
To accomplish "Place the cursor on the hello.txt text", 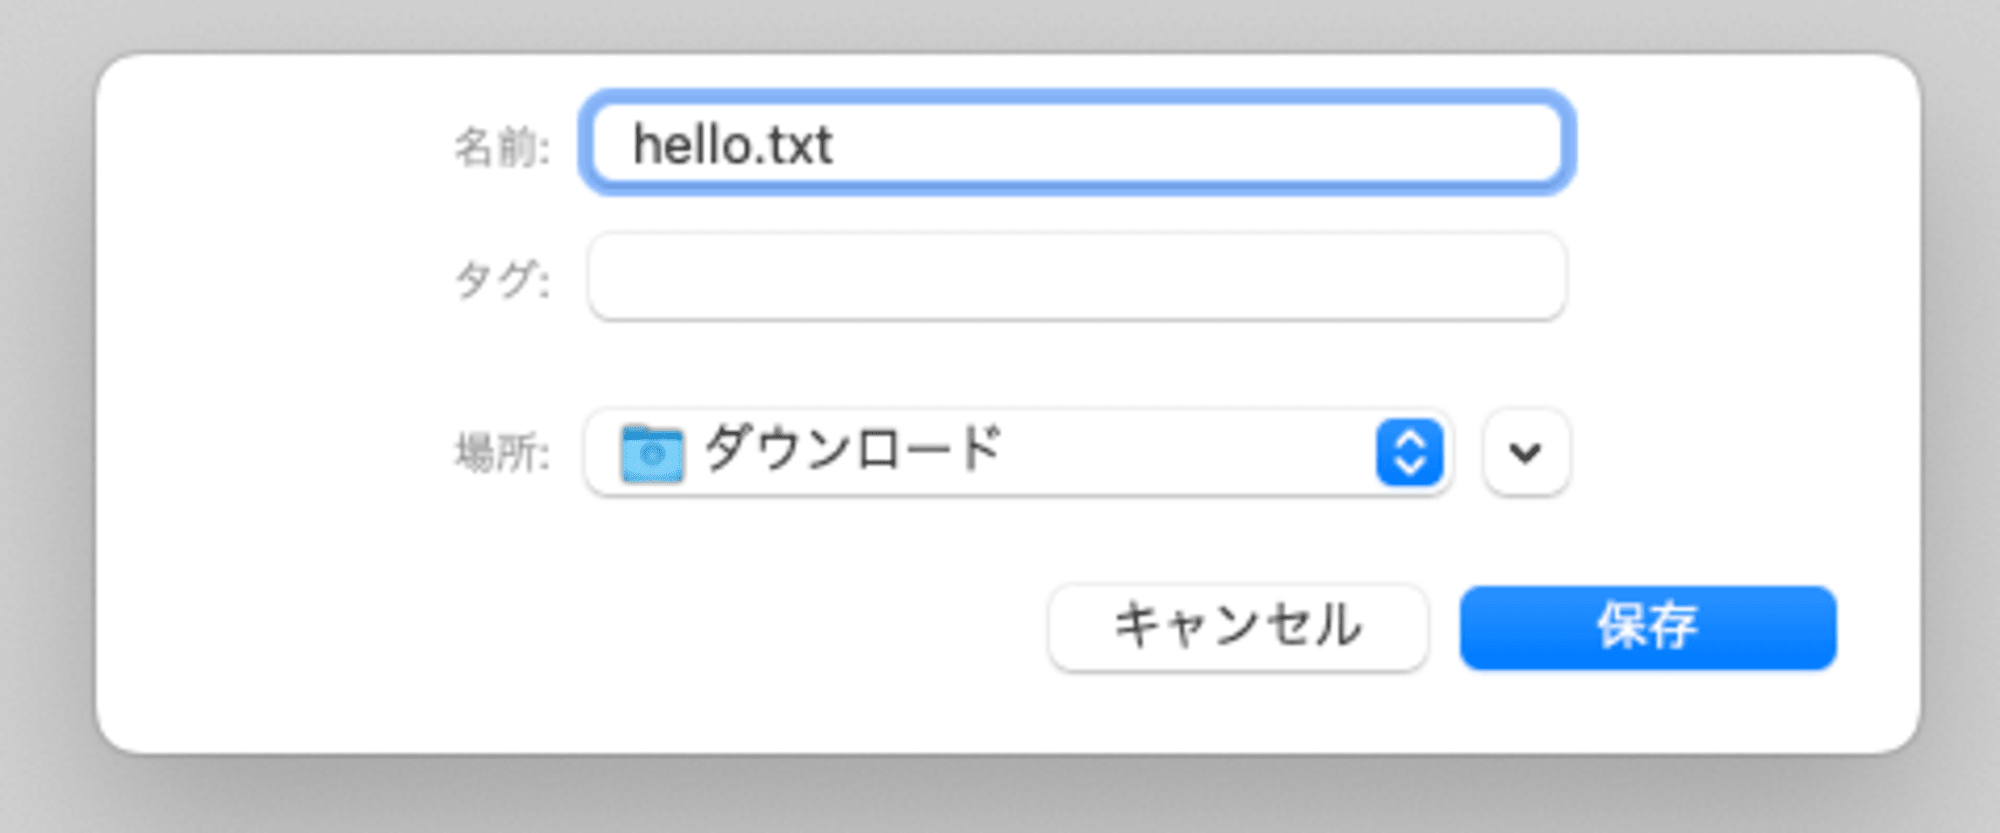I will (x=733, y=145).
